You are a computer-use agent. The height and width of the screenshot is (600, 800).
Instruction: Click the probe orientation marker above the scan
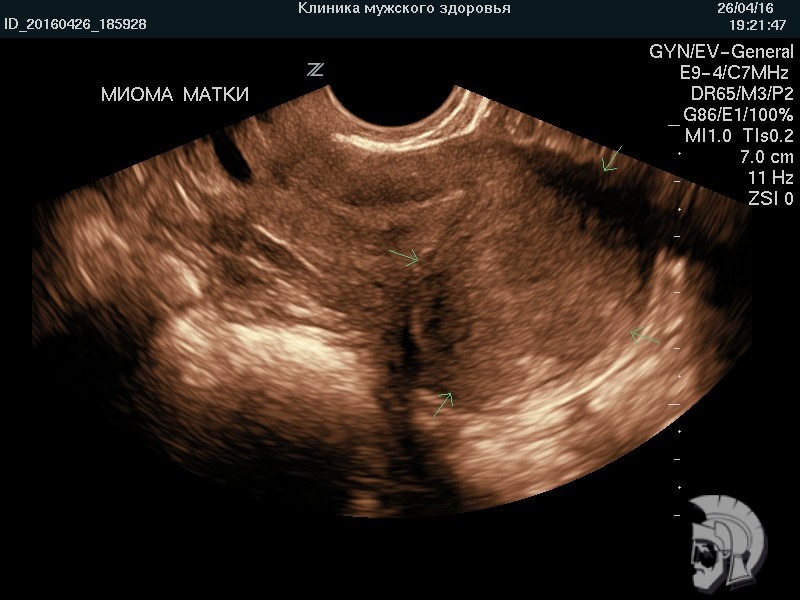tap(315, 69)
